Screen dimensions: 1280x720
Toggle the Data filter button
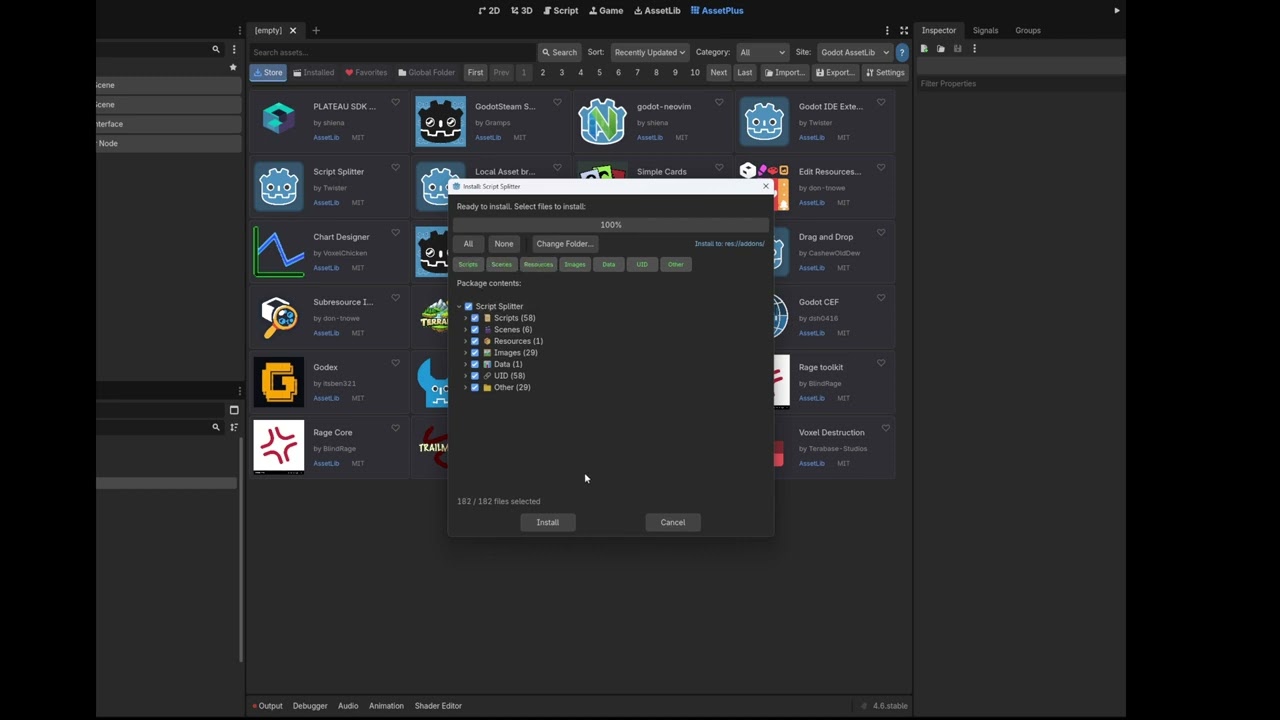(x=608, y=264)
